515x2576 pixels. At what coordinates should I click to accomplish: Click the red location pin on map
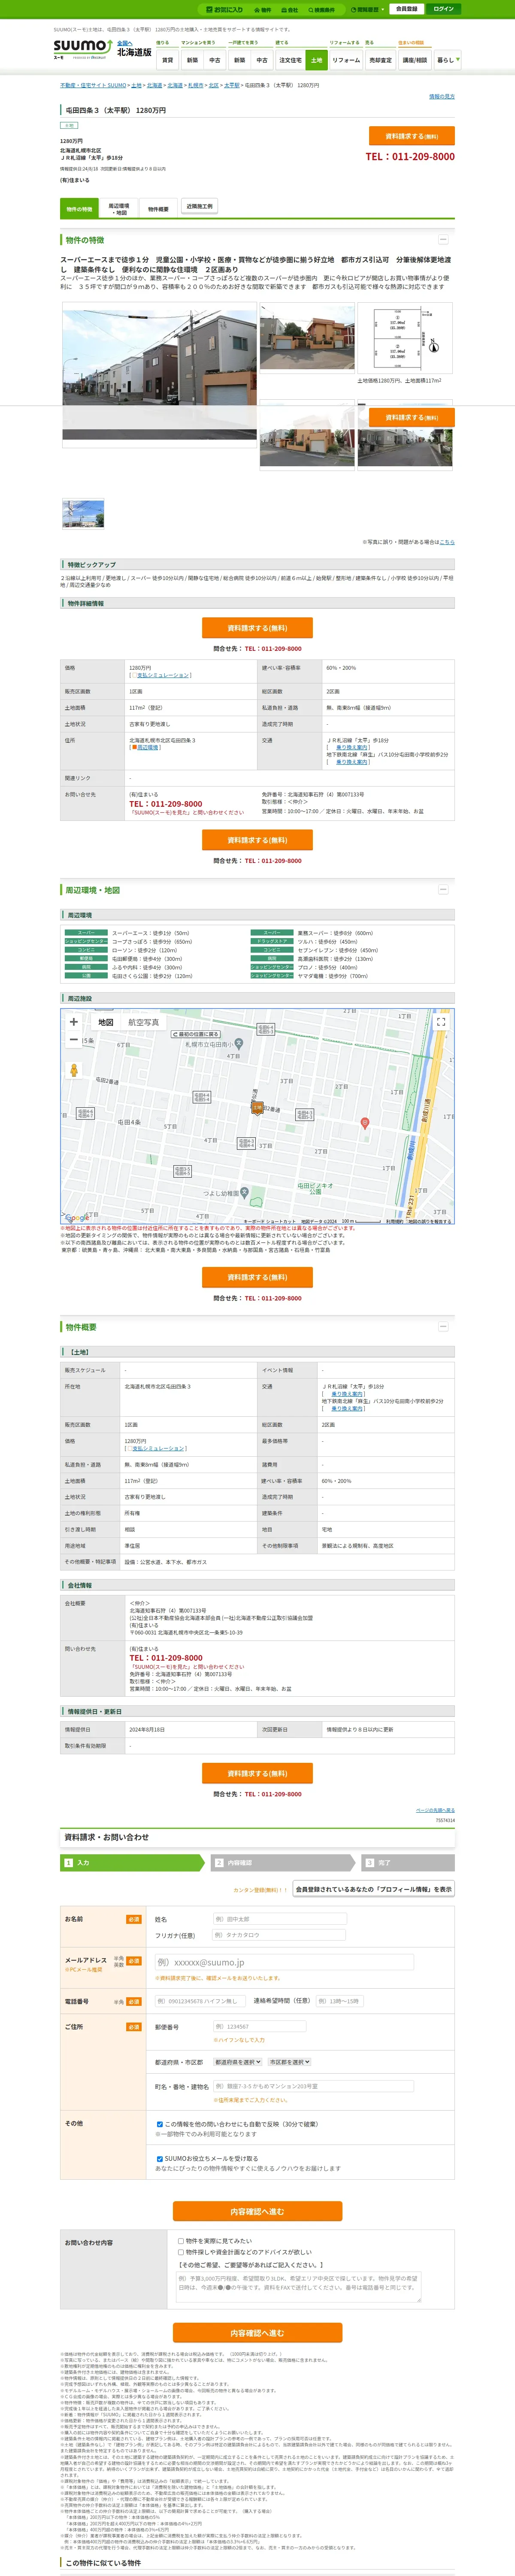(x=364, y=1123)
